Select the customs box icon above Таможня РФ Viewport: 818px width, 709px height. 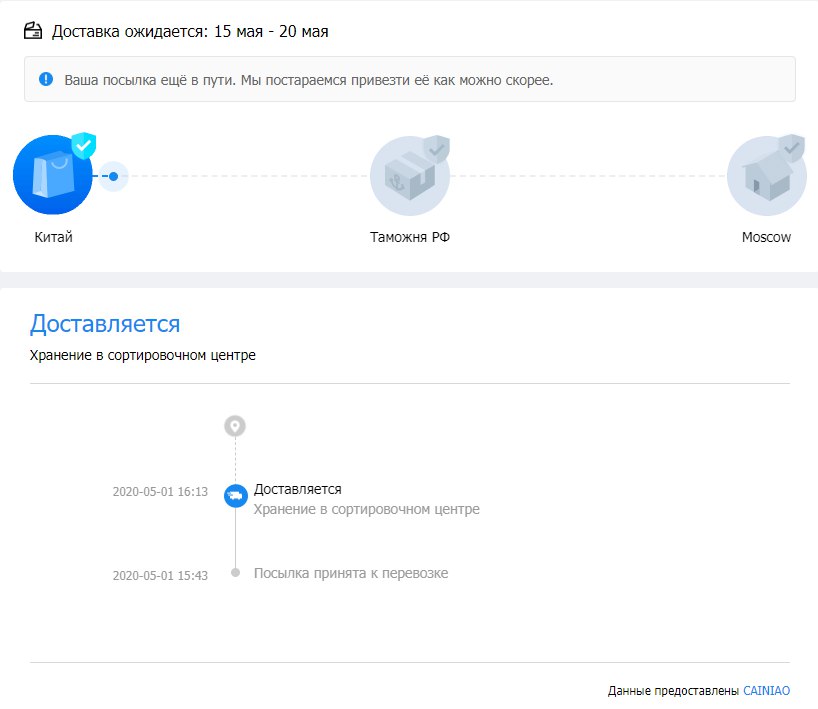coord(410,176)
